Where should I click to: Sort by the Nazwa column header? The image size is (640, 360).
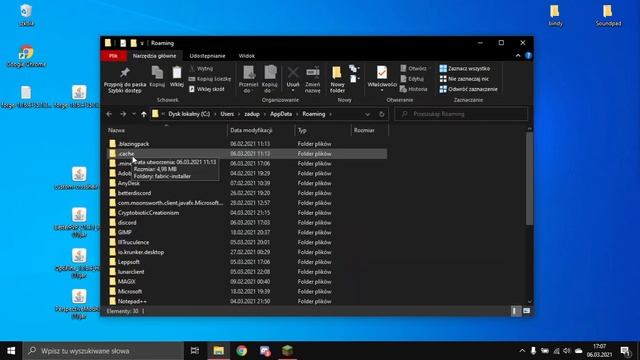tap(166, 130)
